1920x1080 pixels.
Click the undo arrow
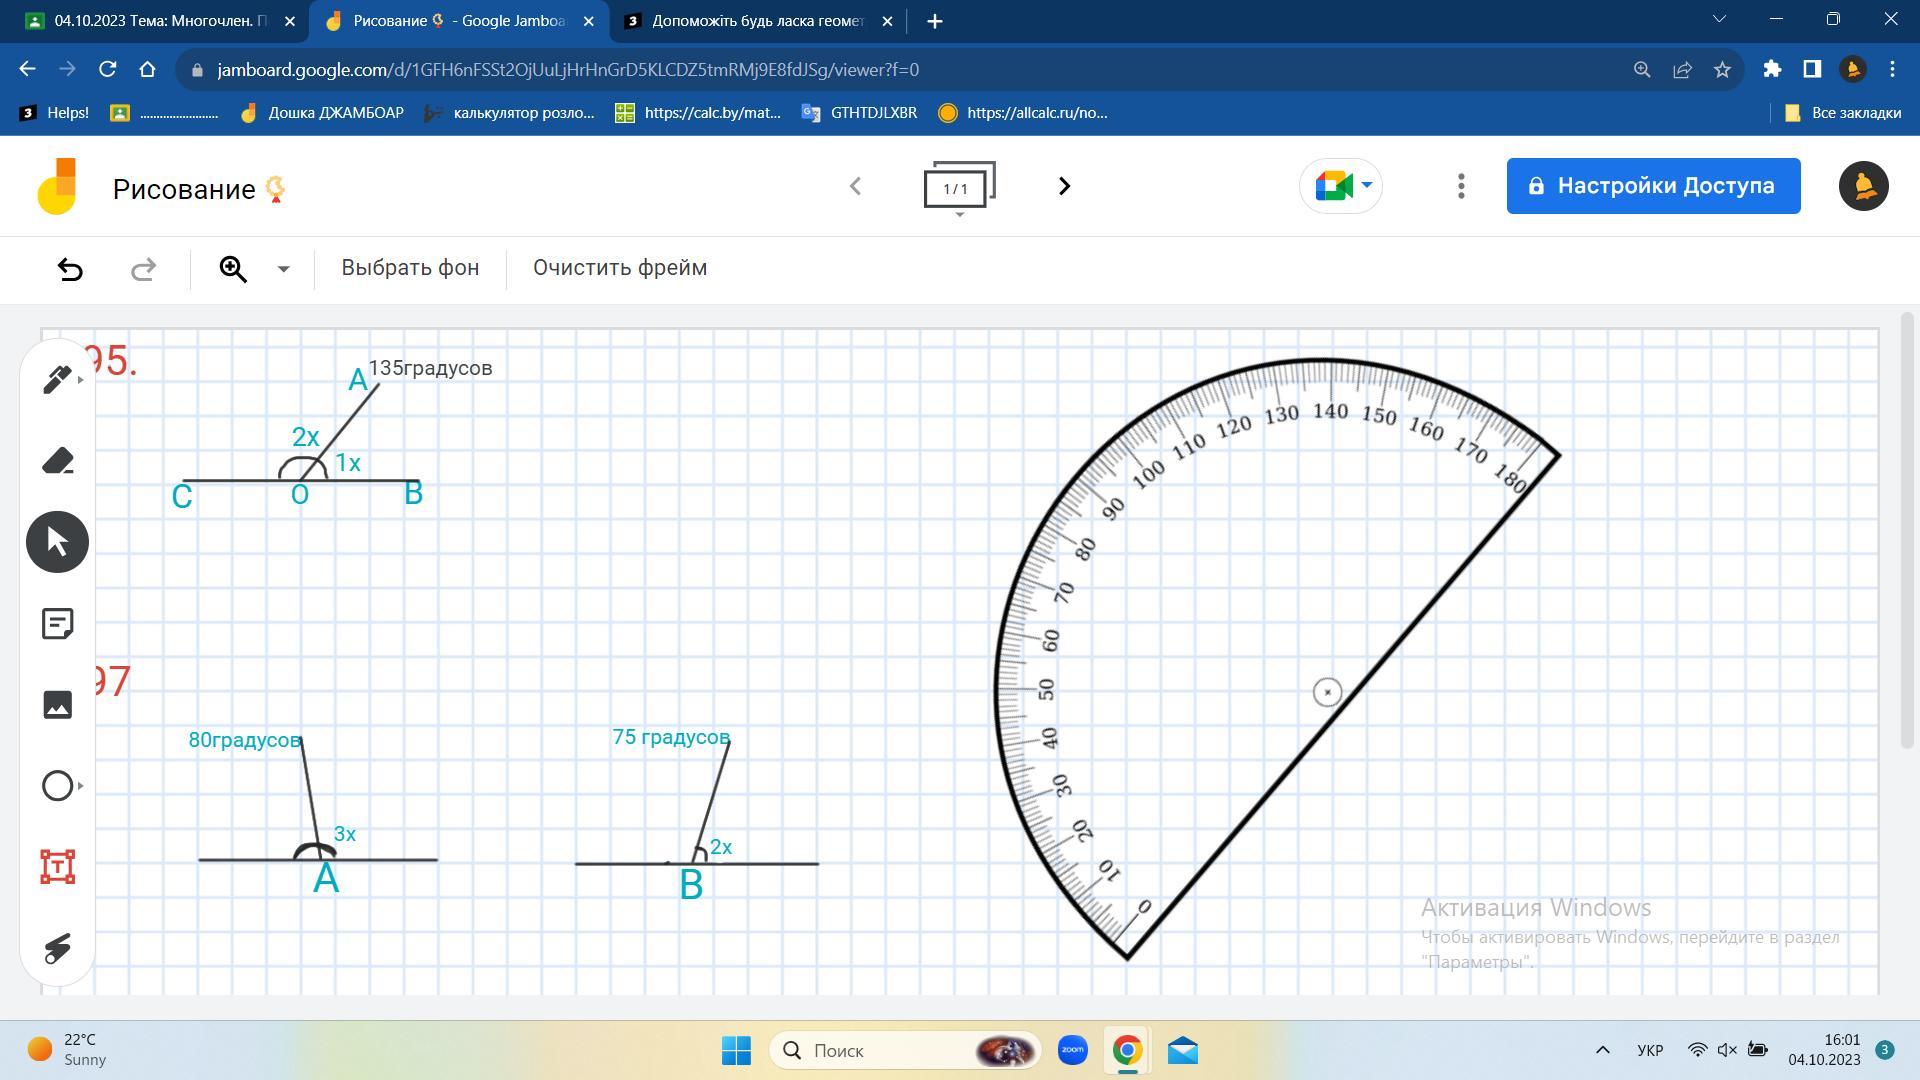(x=70, y=269)
